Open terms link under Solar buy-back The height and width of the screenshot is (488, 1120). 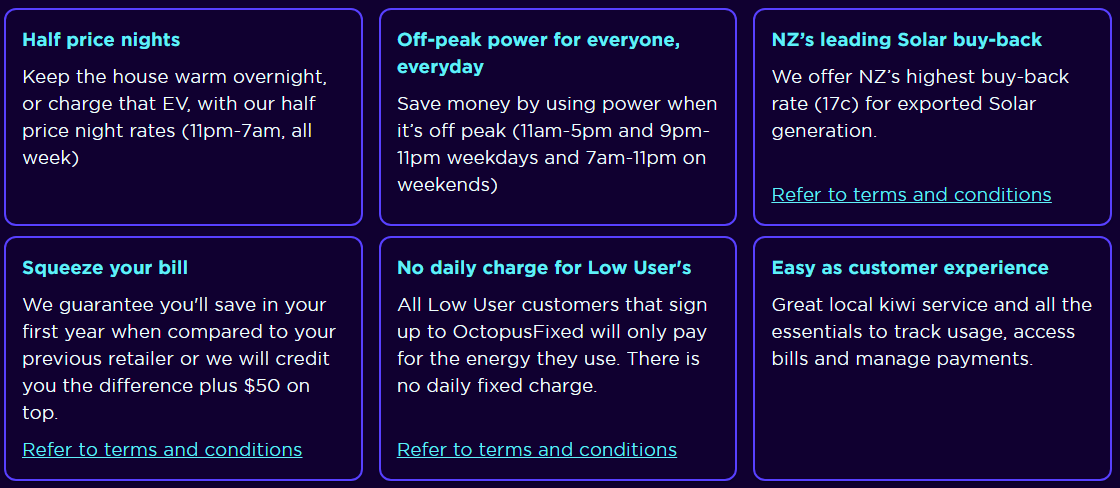(x=911, y=194)
